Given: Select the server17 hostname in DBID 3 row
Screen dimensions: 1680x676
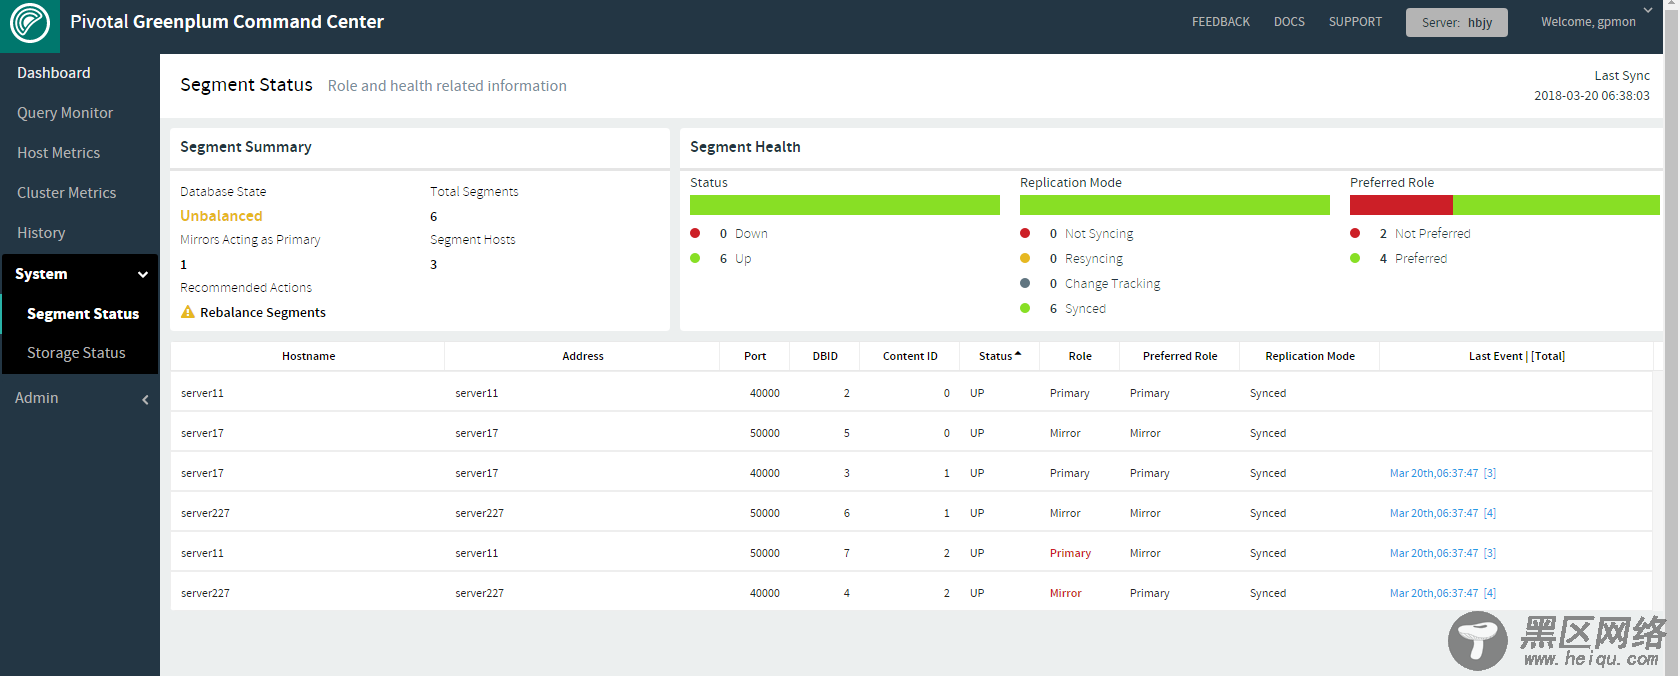Looking at the screenshot, I should (x=202, y=473).
